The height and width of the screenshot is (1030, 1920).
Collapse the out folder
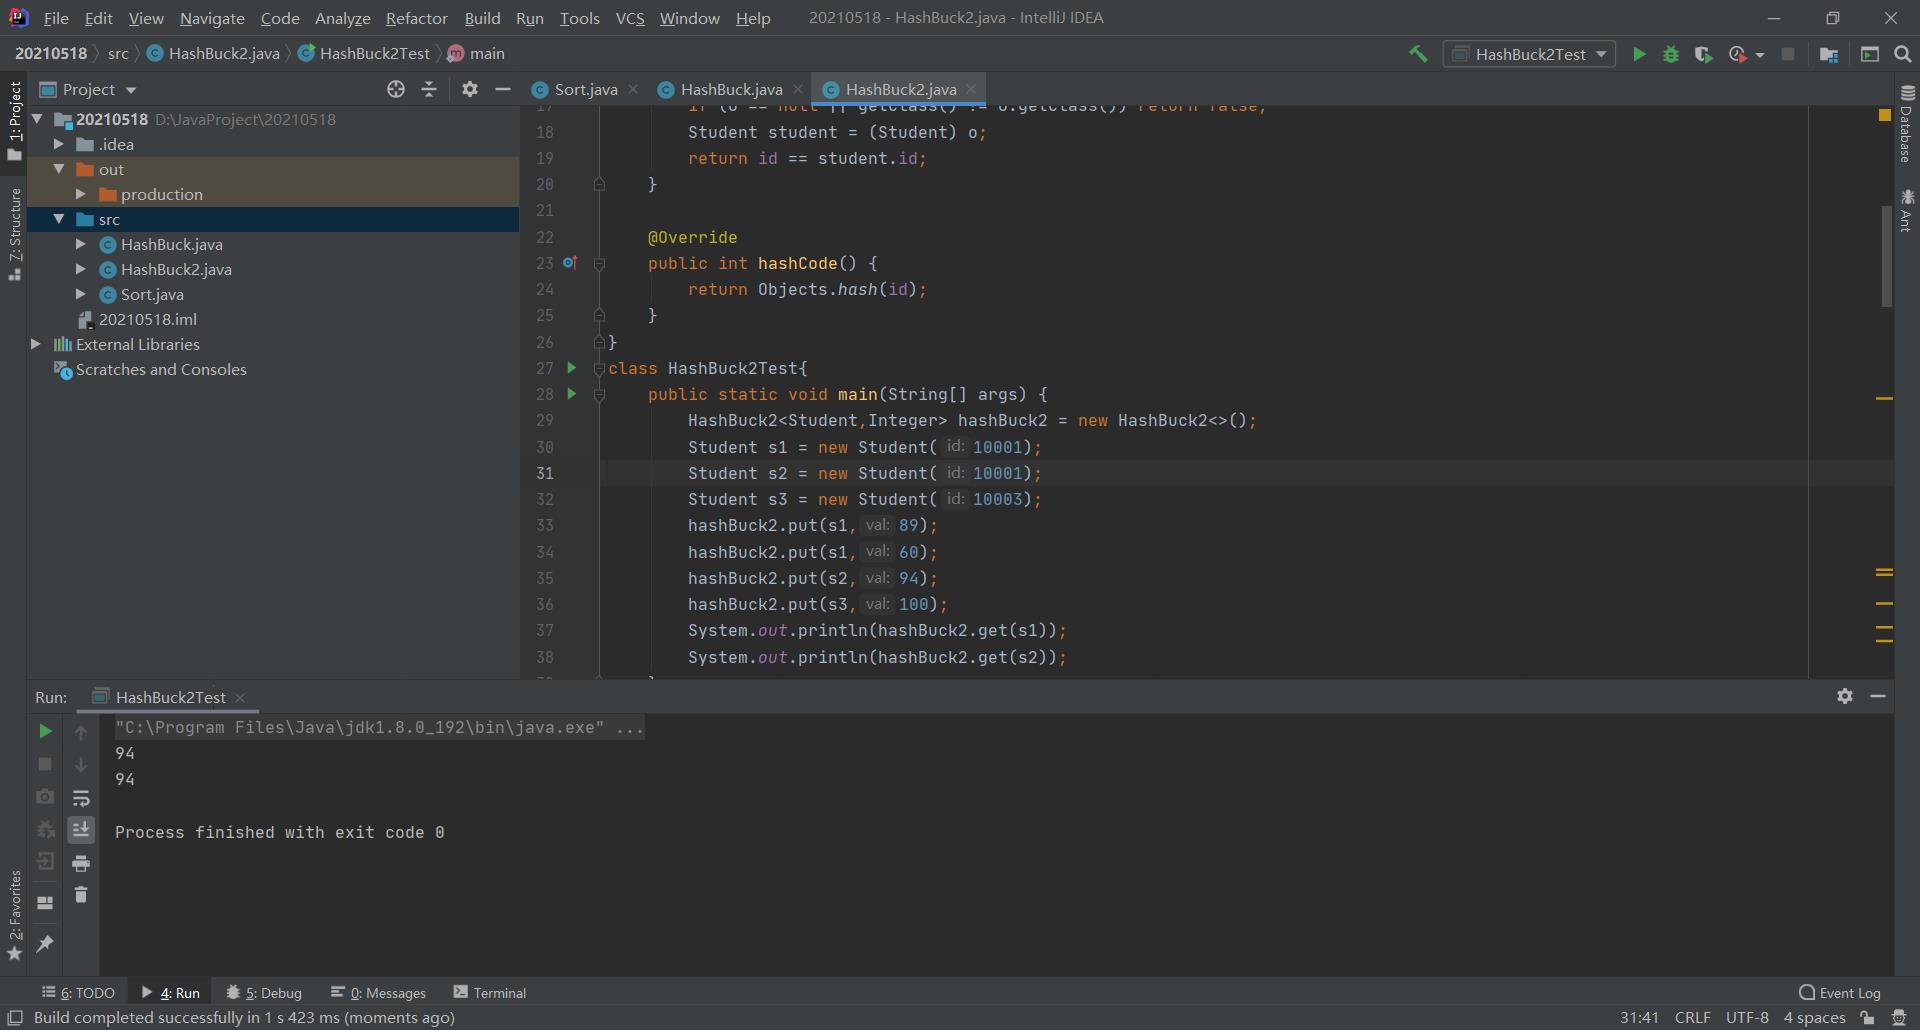point(59,169)
